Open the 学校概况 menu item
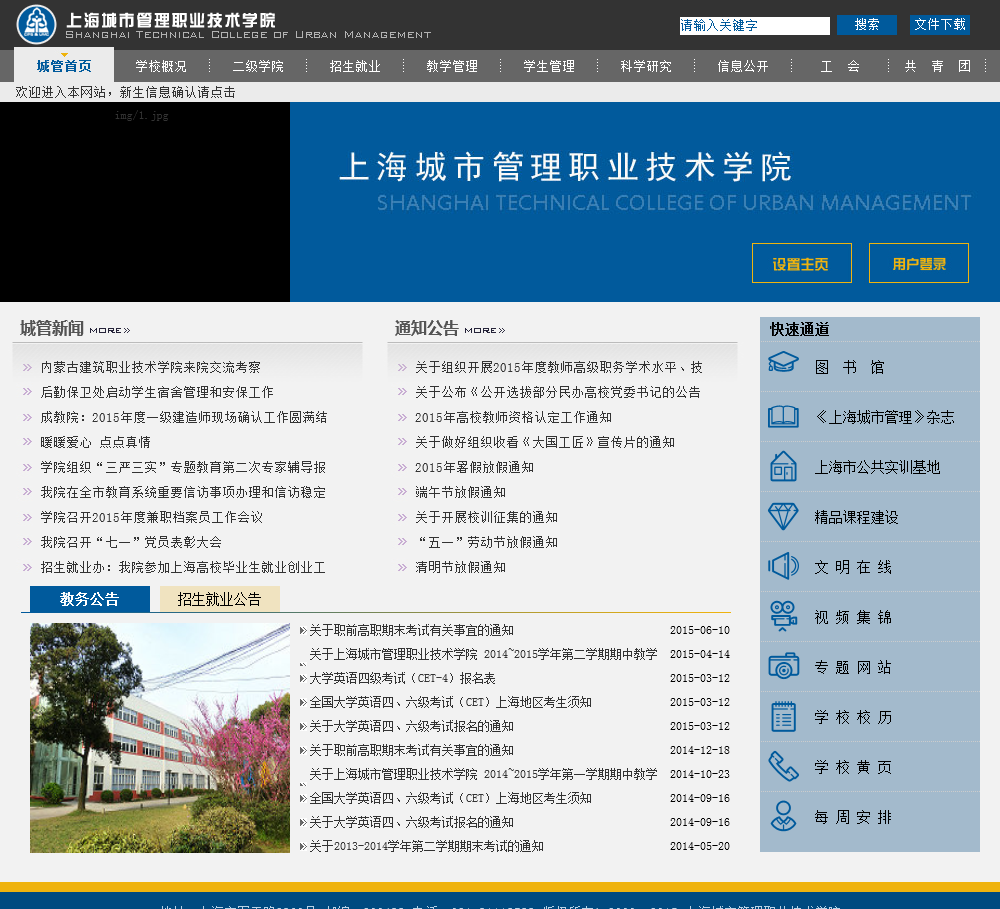Image resolution: width=1000 pixels, height=909 pixels. (161, 67)
